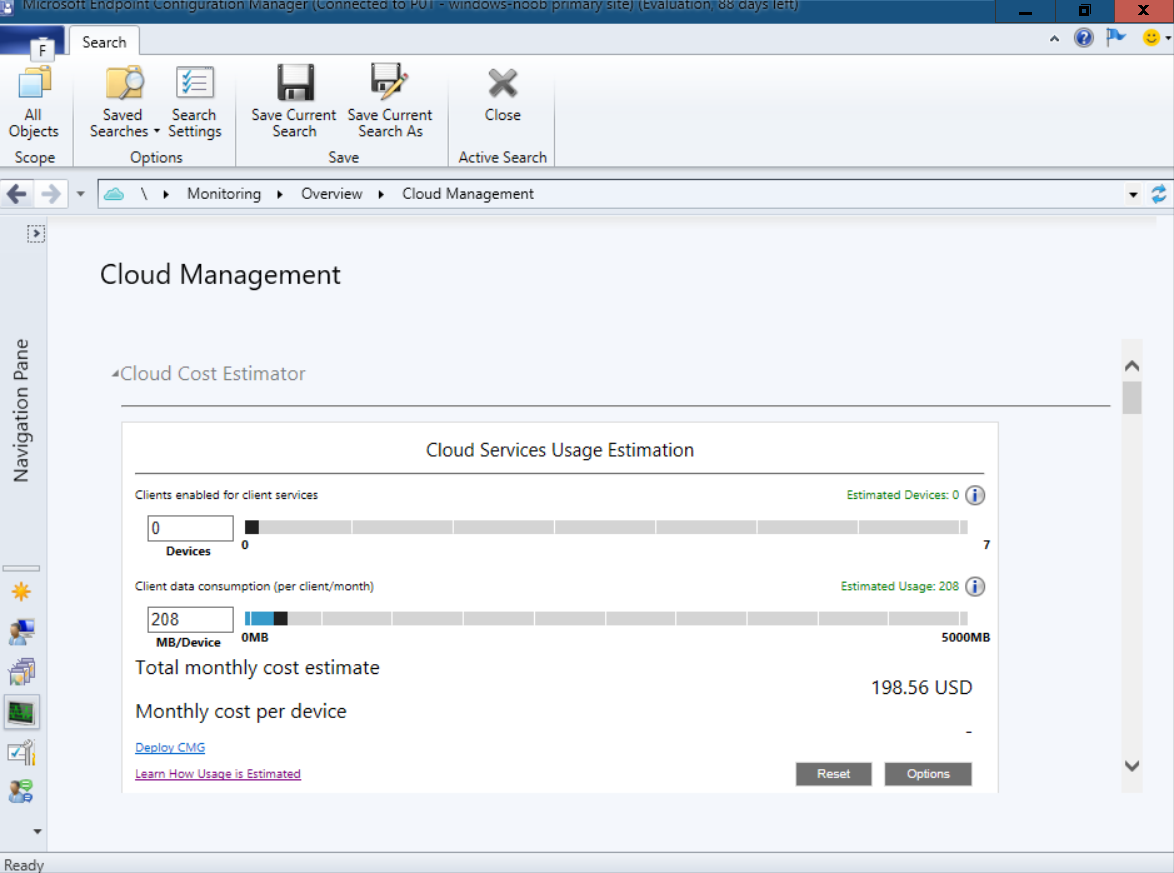The image size is (1174, 873).
Task: Click the 5000MB slider maximum label
Action: 965,637
